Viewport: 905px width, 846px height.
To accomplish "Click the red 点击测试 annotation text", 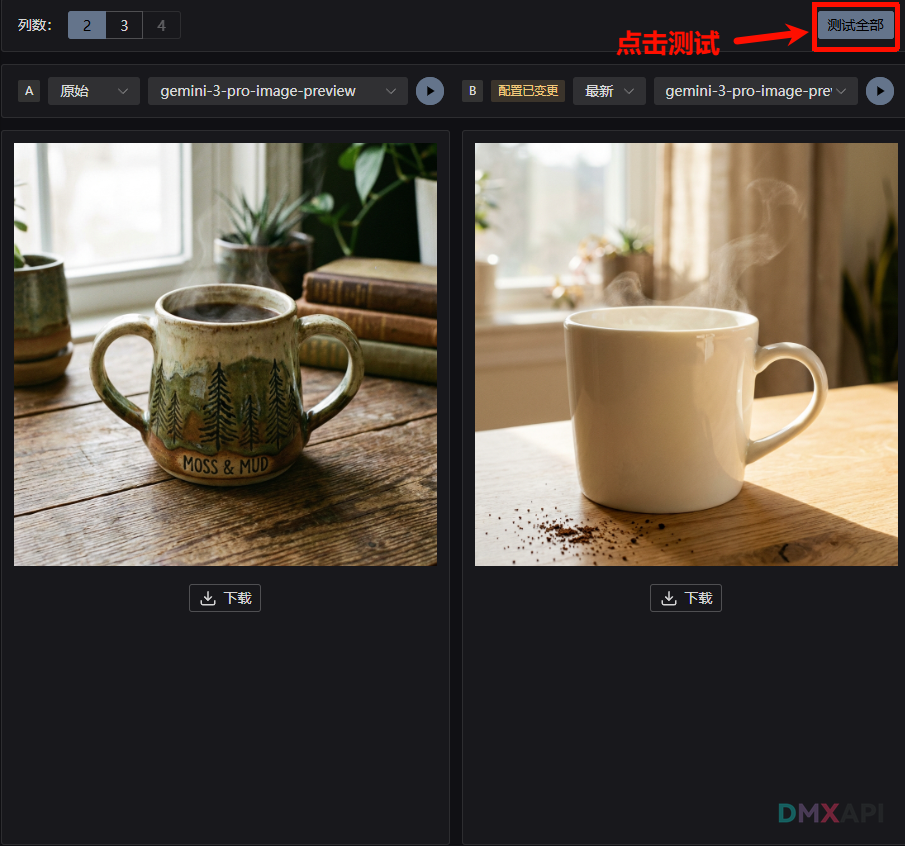I will pos(667,43).
